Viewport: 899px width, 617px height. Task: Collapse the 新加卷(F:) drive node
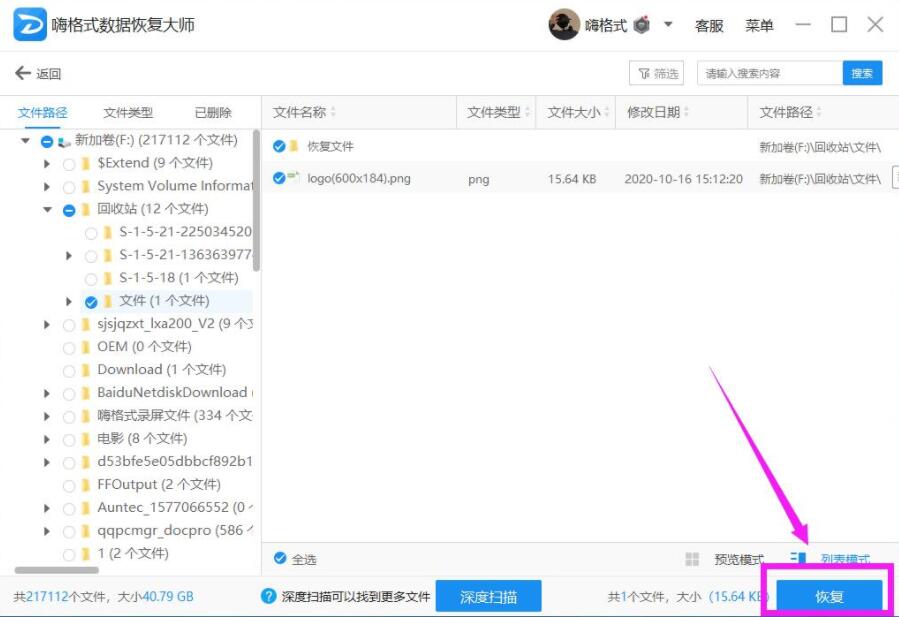tap(25, 140)
